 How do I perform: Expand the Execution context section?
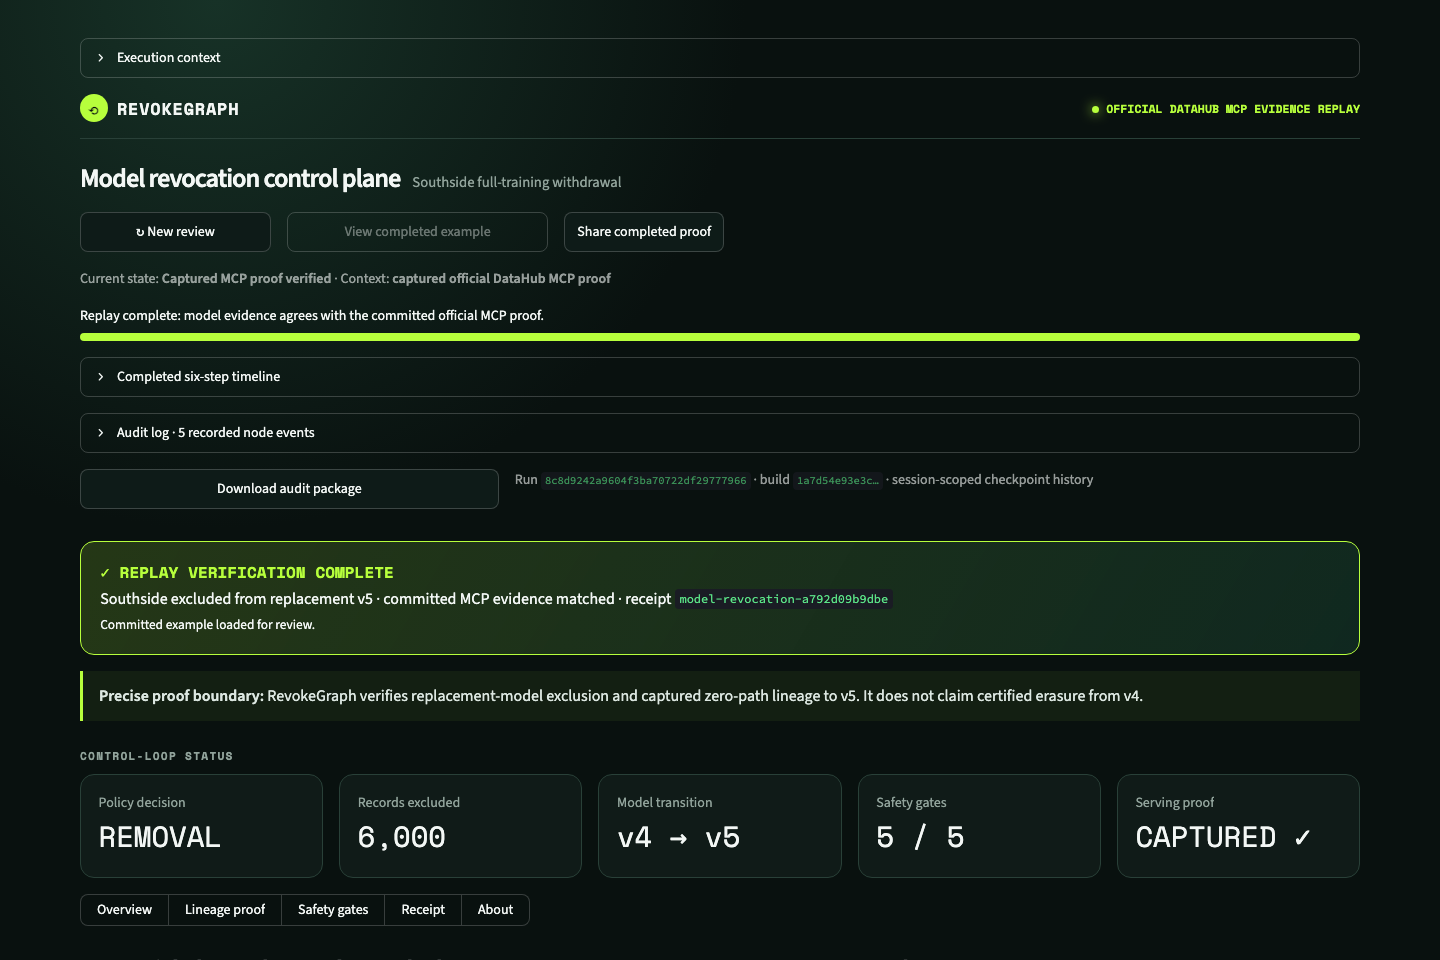[720, 58]
